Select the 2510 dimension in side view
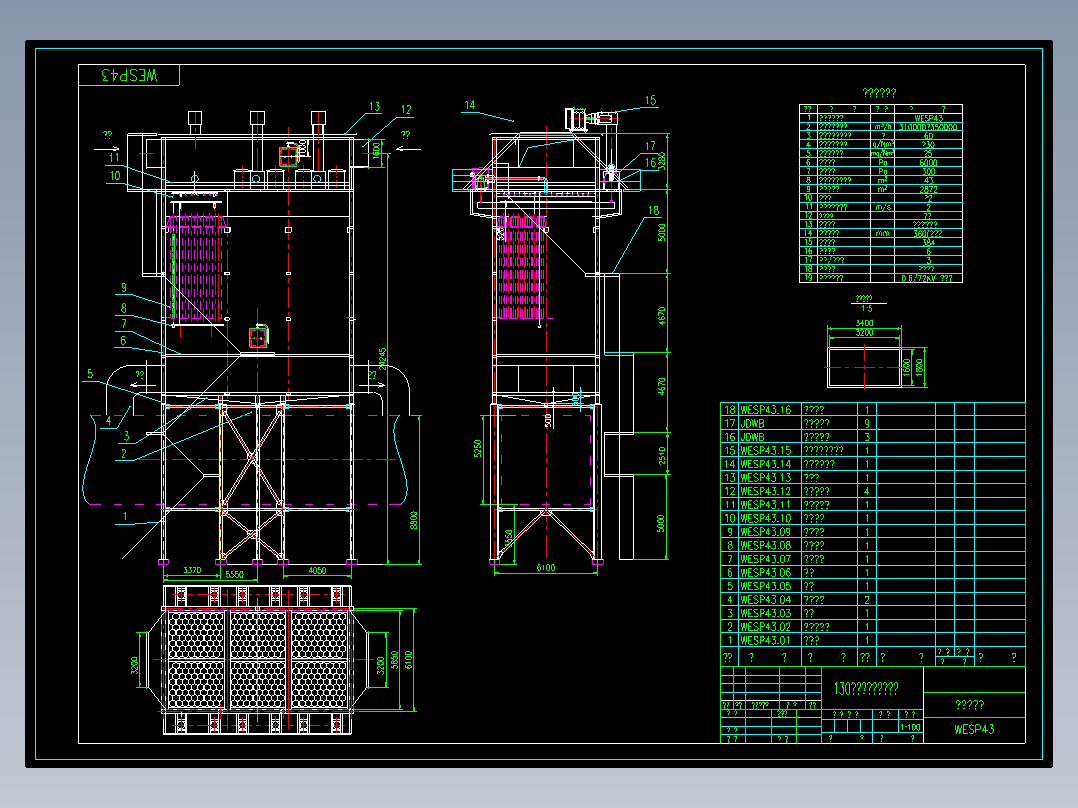The width and height of the screenshot is (1078, 808). tap(662, 455)
